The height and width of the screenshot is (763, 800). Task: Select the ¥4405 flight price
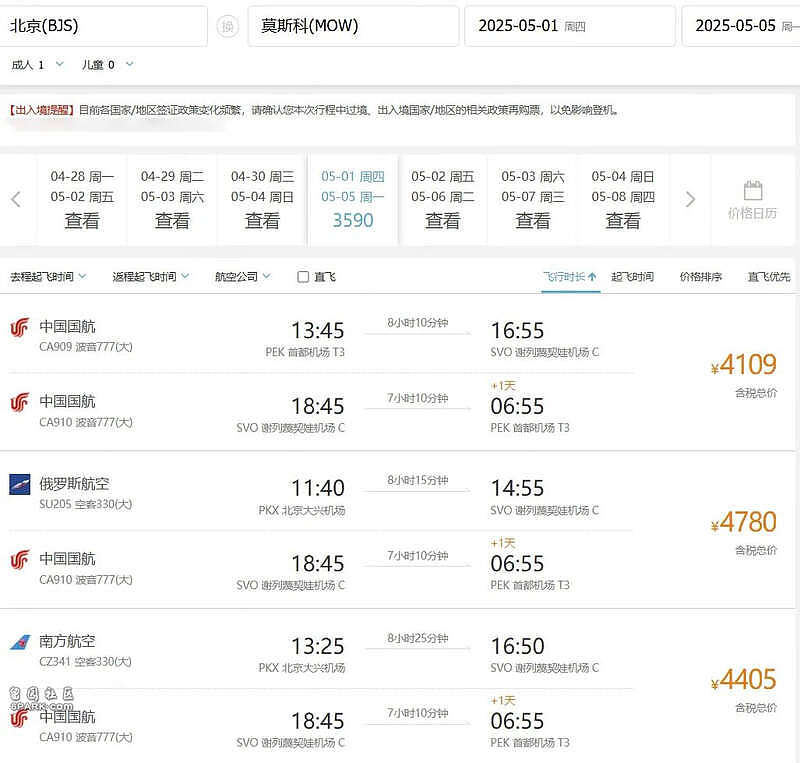coord(743,680)
